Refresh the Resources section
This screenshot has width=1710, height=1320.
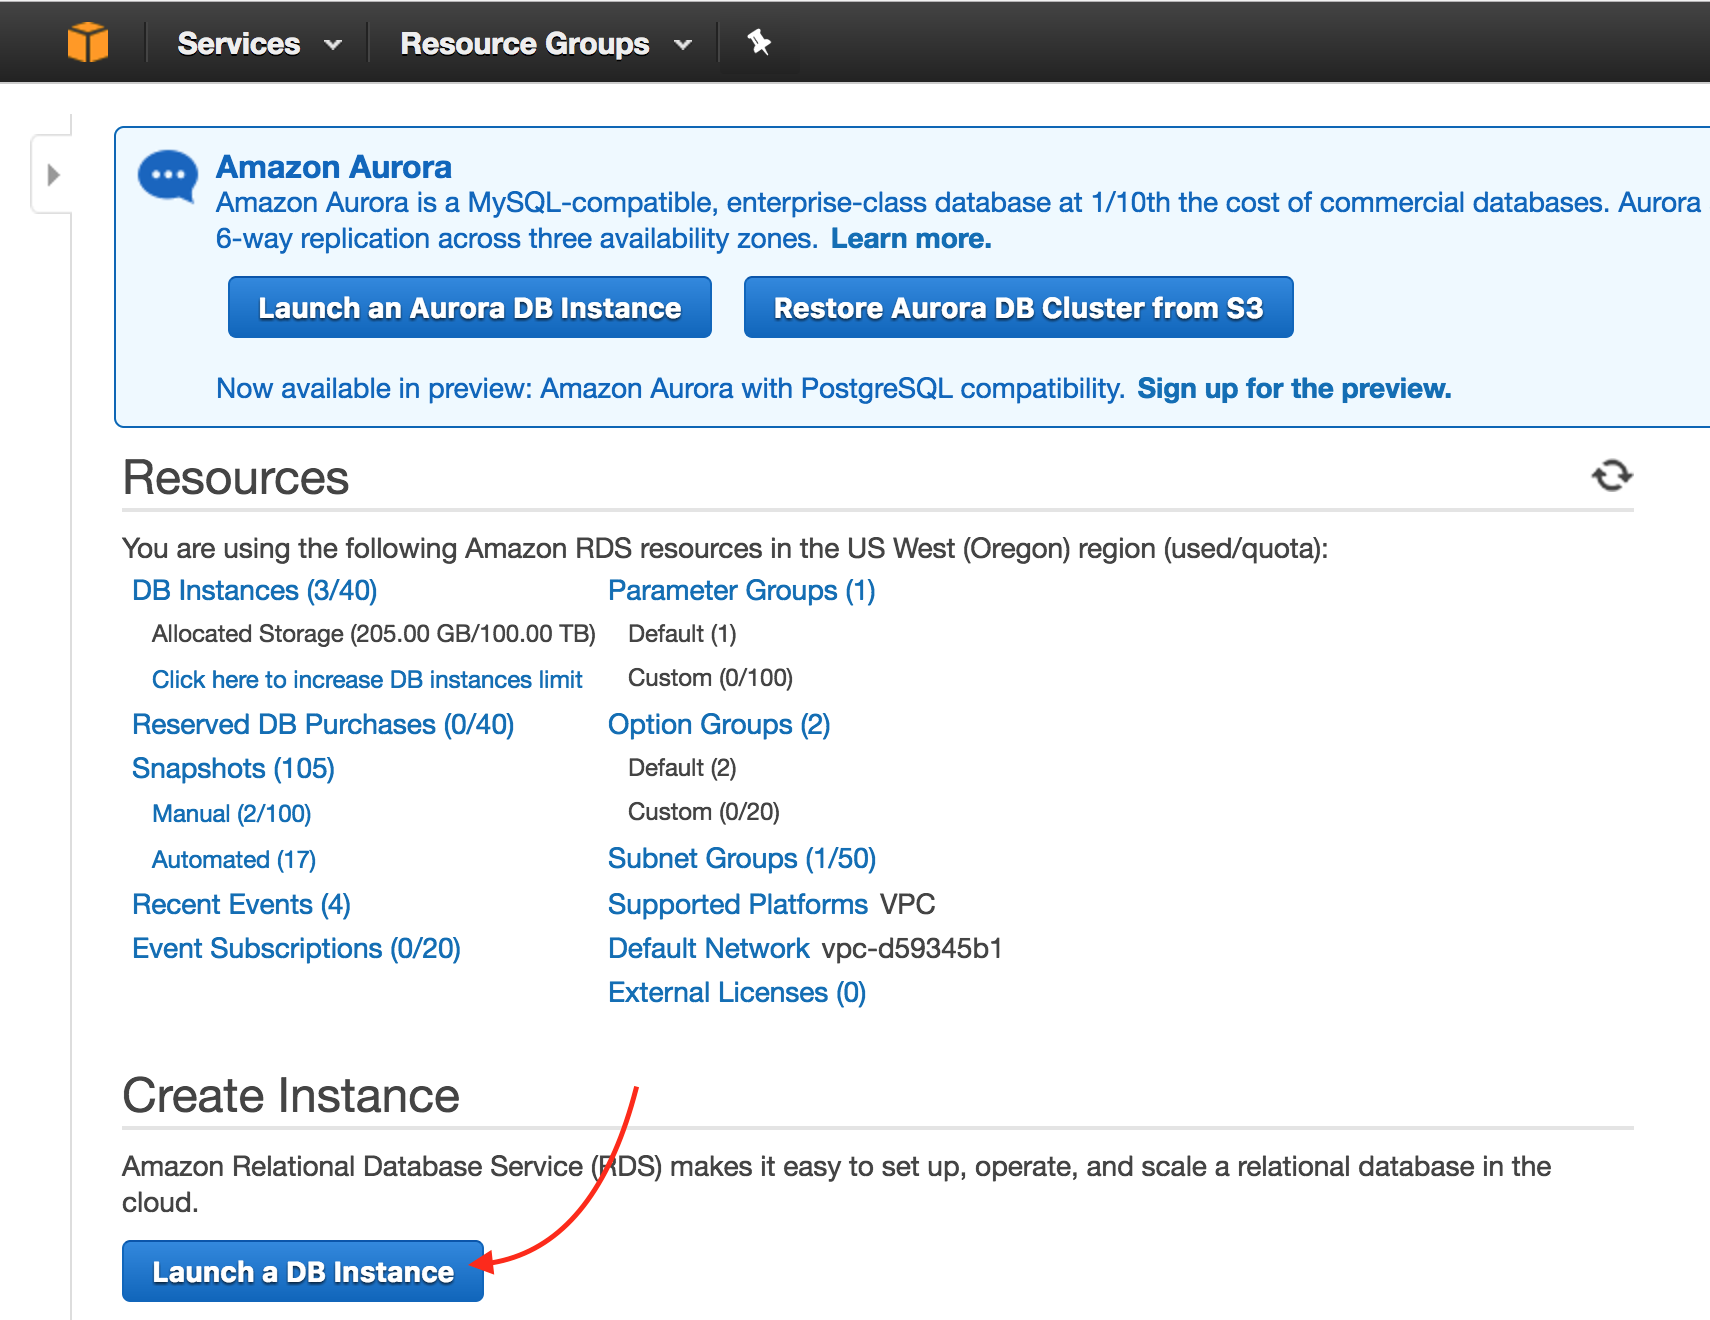click(1612, 475)
